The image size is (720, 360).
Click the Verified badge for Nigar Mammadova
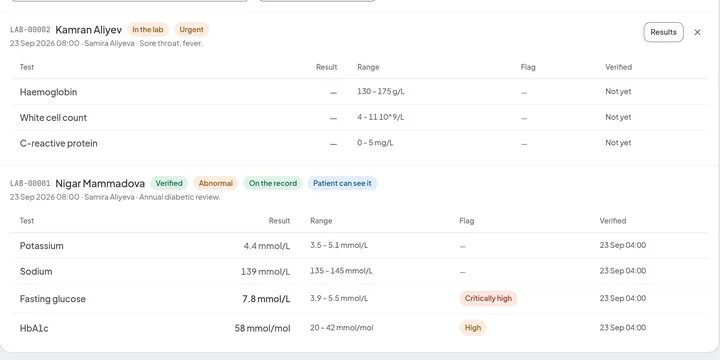coord(169,183)
